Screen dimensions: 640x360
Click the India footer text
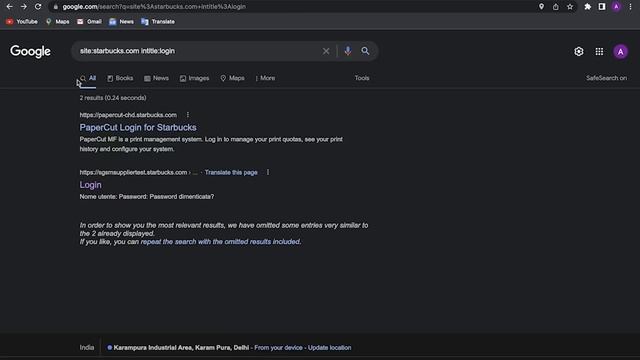point(87,348)
